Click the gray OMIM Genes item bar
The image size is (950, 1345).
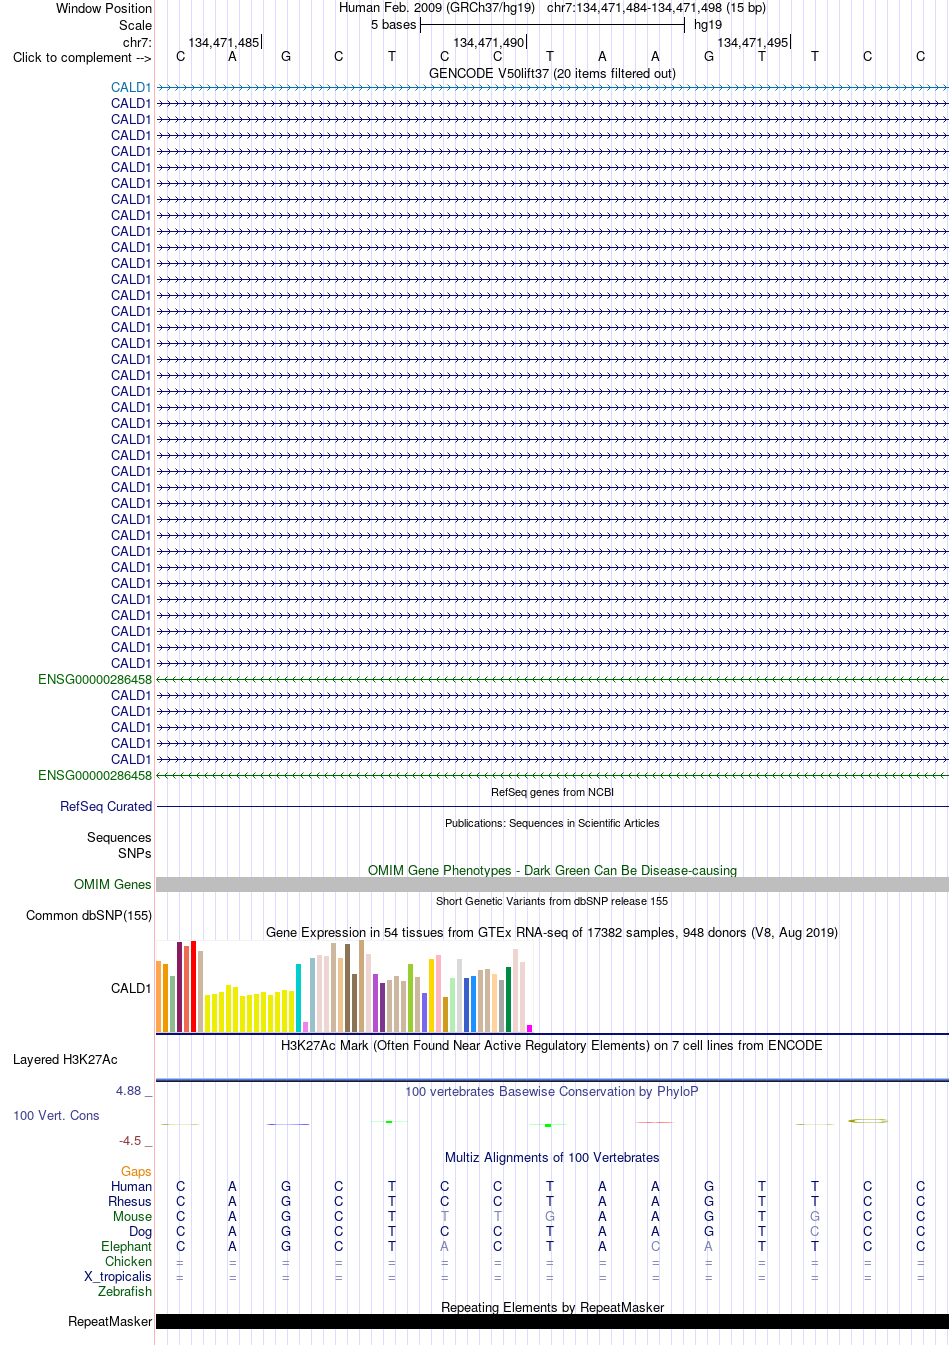pos(552,884)
